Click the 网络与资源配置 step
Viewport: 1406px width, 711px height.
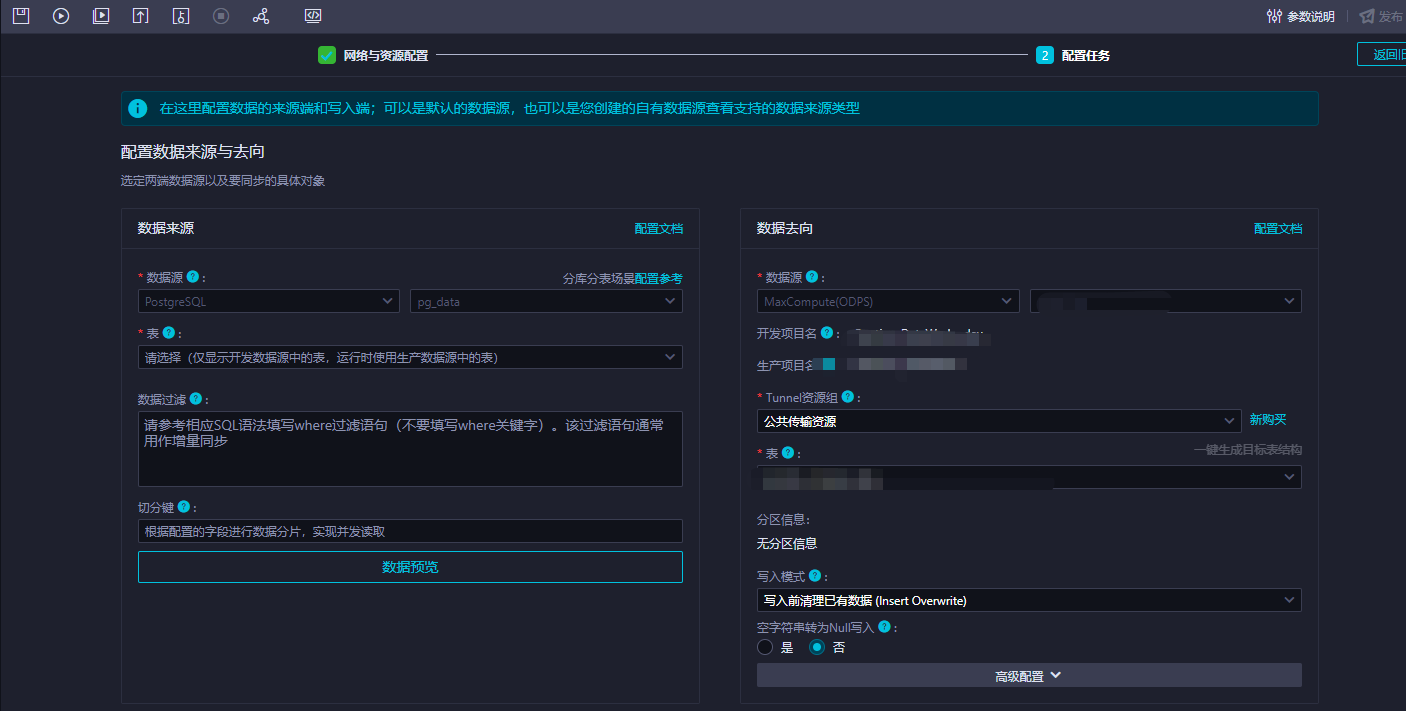pos(386,56)
